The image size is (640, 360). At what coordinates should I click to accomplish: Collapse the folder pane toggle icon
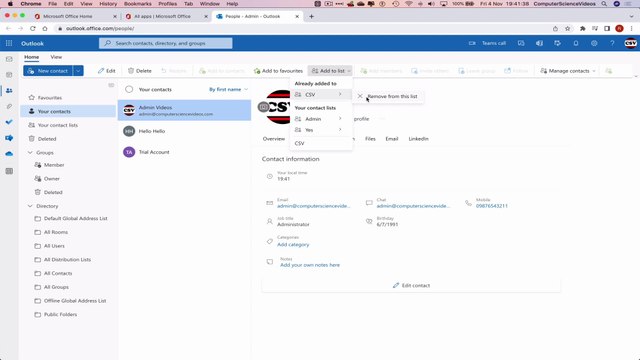pyautogui.click(x=111, y=85)
